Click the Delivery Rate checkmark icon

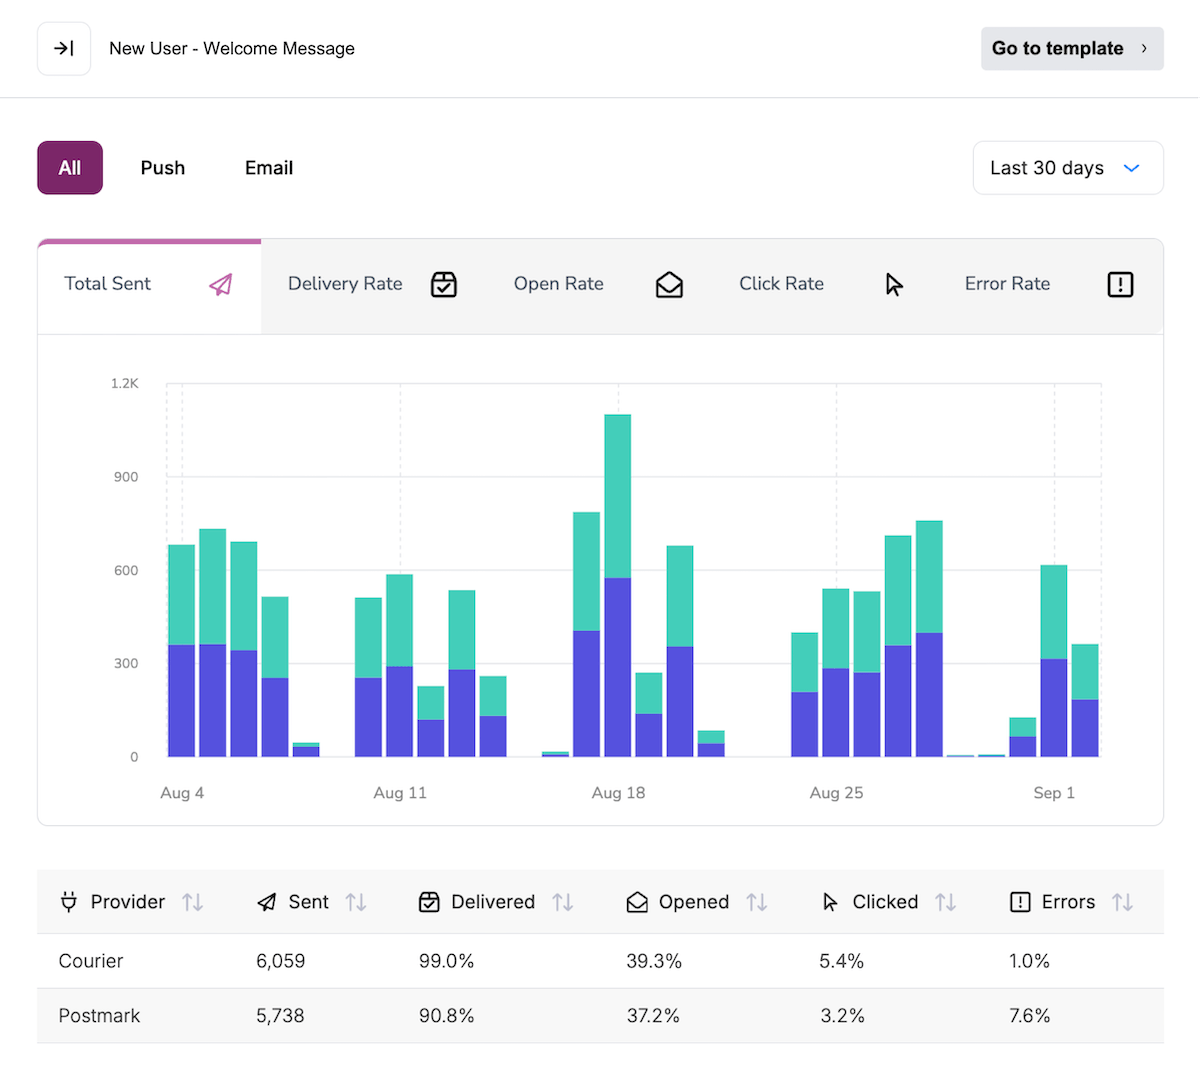click(444, 285)
